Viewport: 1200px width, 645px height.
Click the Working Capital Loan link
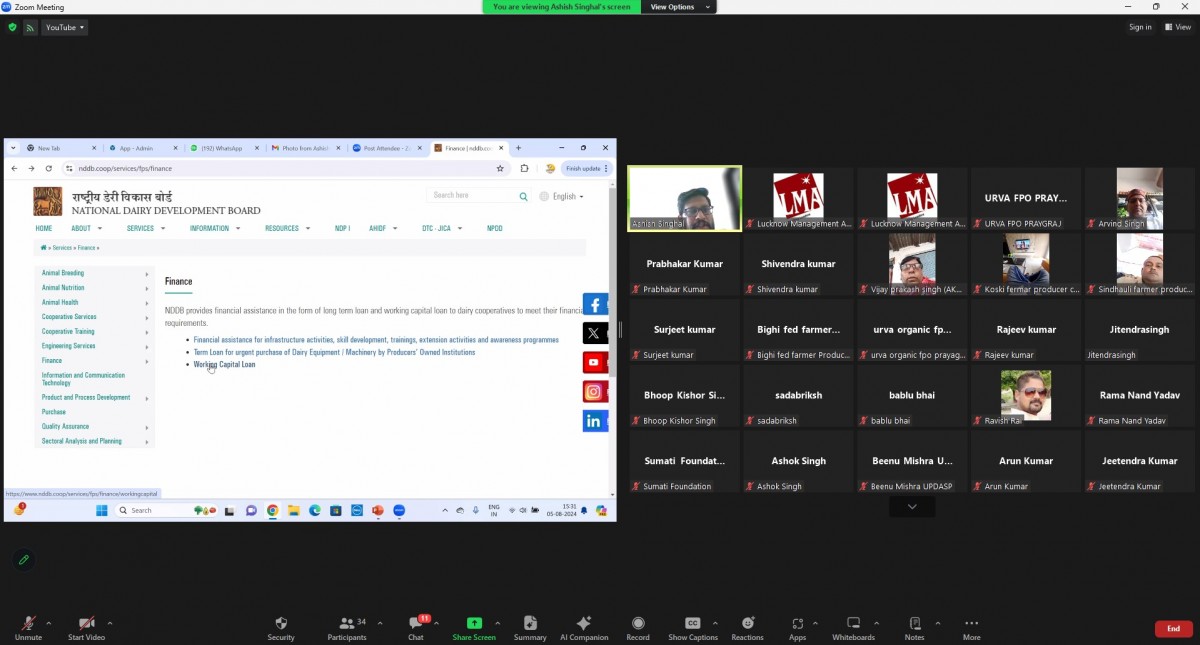tap(224, 364)
